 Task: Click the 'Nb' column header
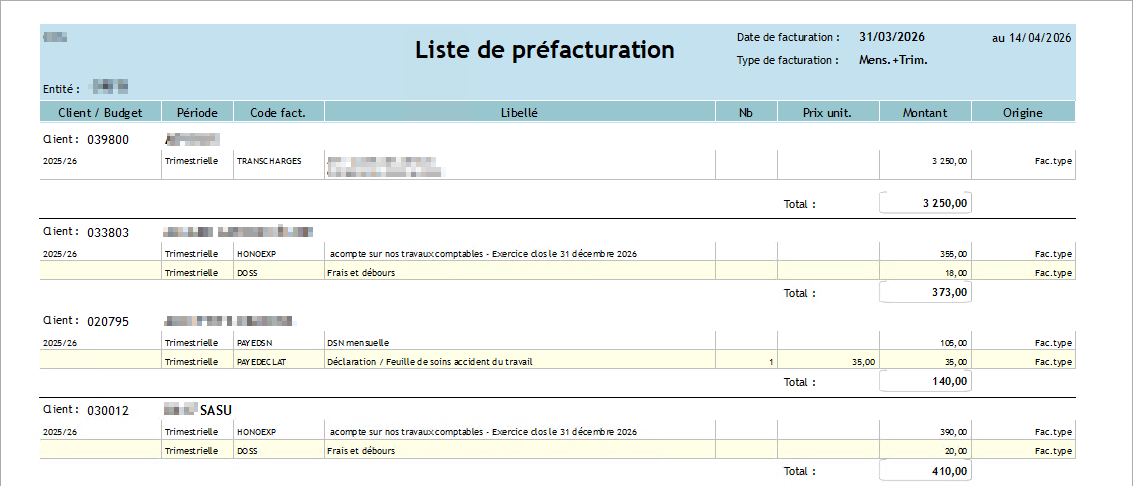(x=746, y=112)
